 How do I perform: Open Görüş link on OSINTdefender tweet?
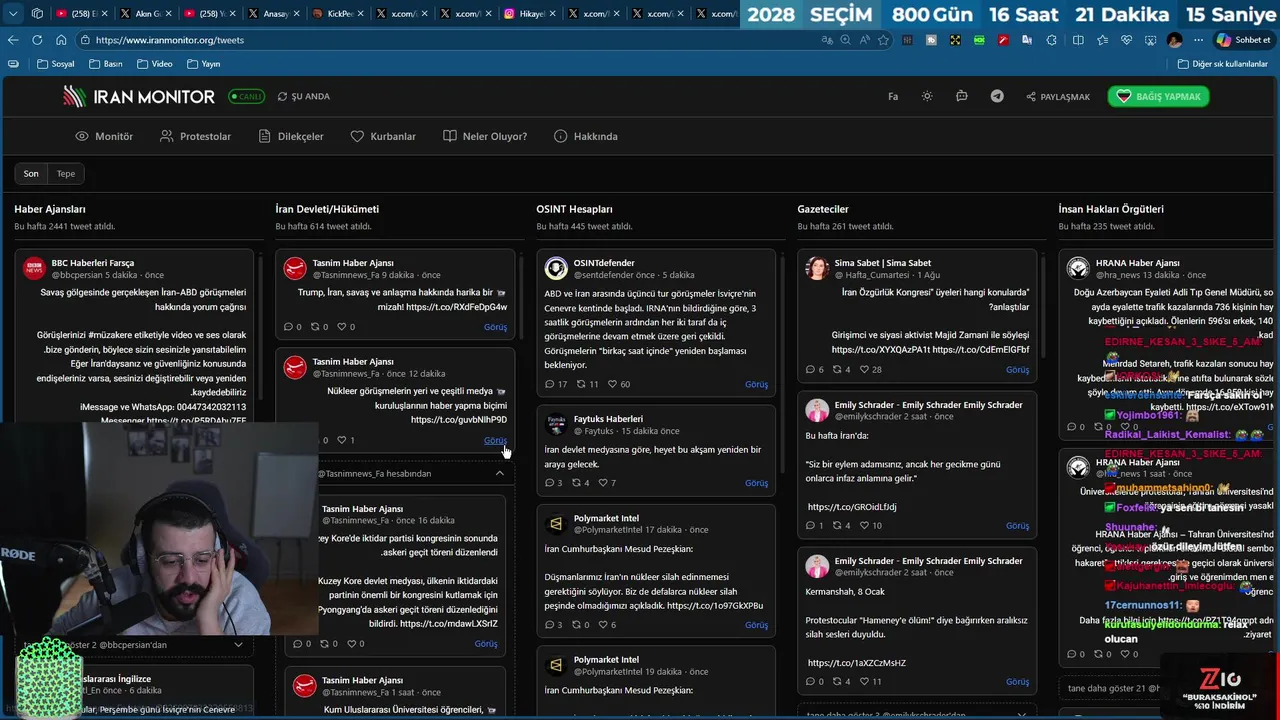tap(756, 384)
